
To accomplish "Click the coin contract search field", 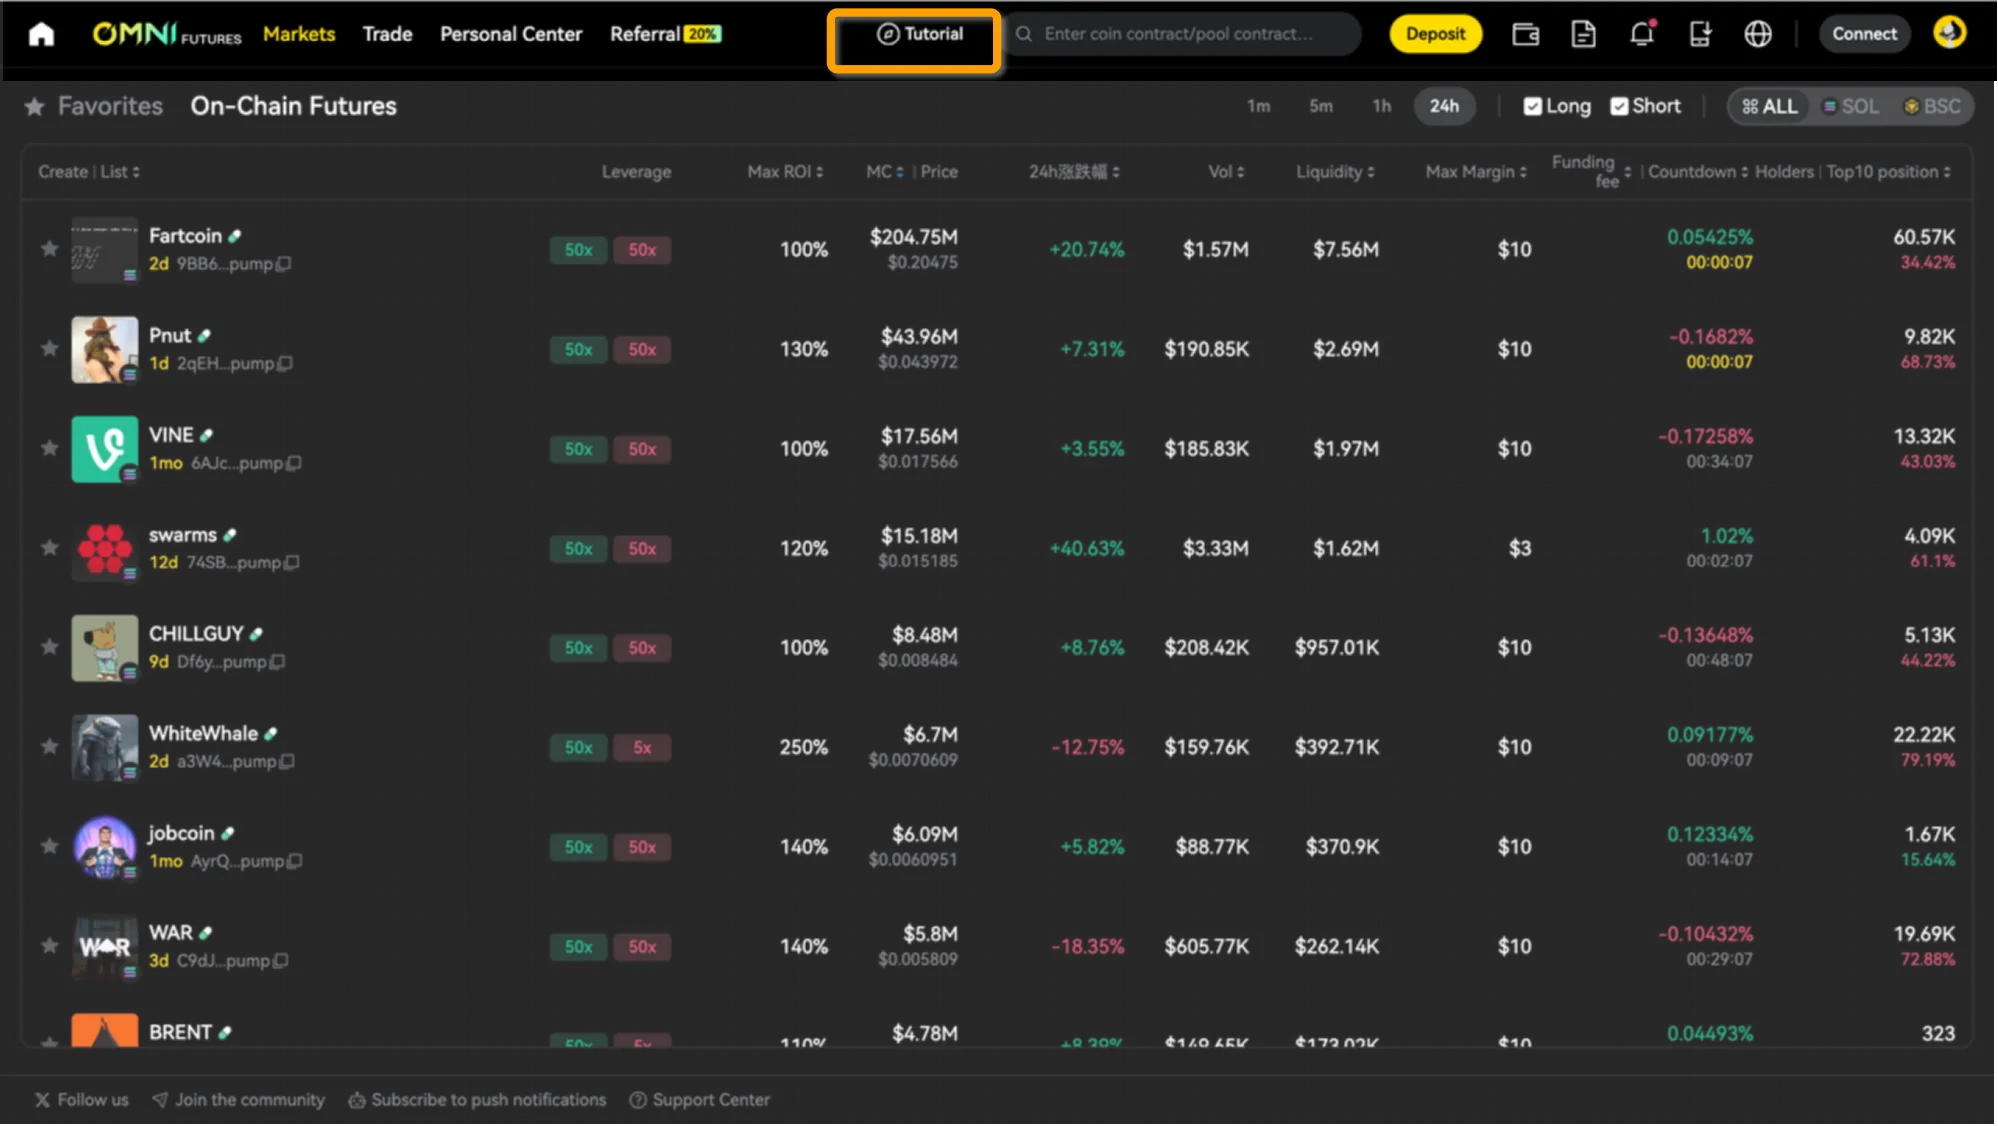I will pos(1180,34).
